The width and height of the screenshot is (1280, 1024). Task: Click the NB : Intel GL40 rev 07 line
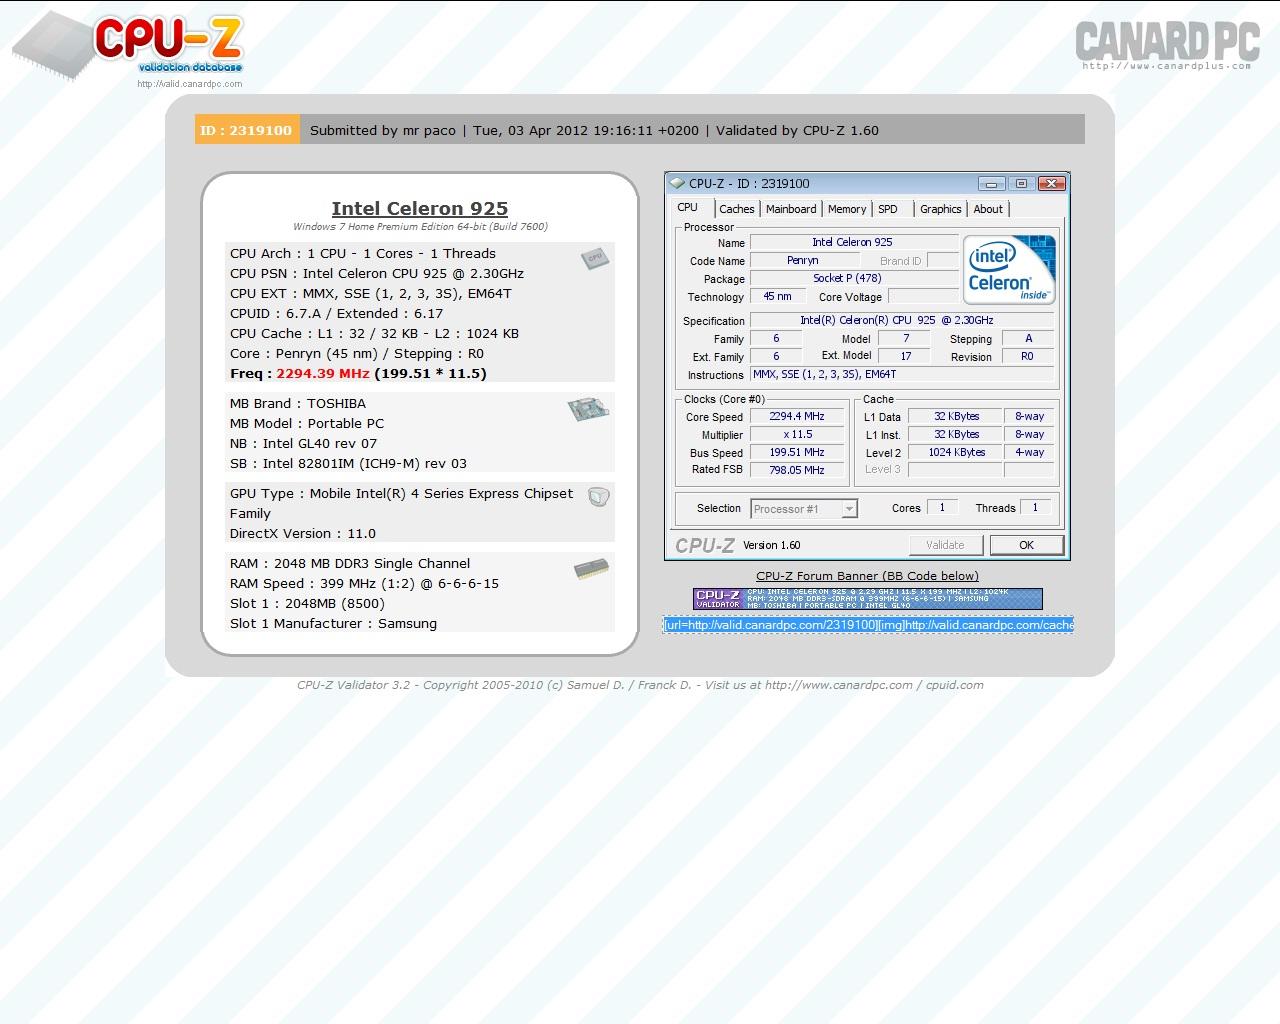click(304, 443)
